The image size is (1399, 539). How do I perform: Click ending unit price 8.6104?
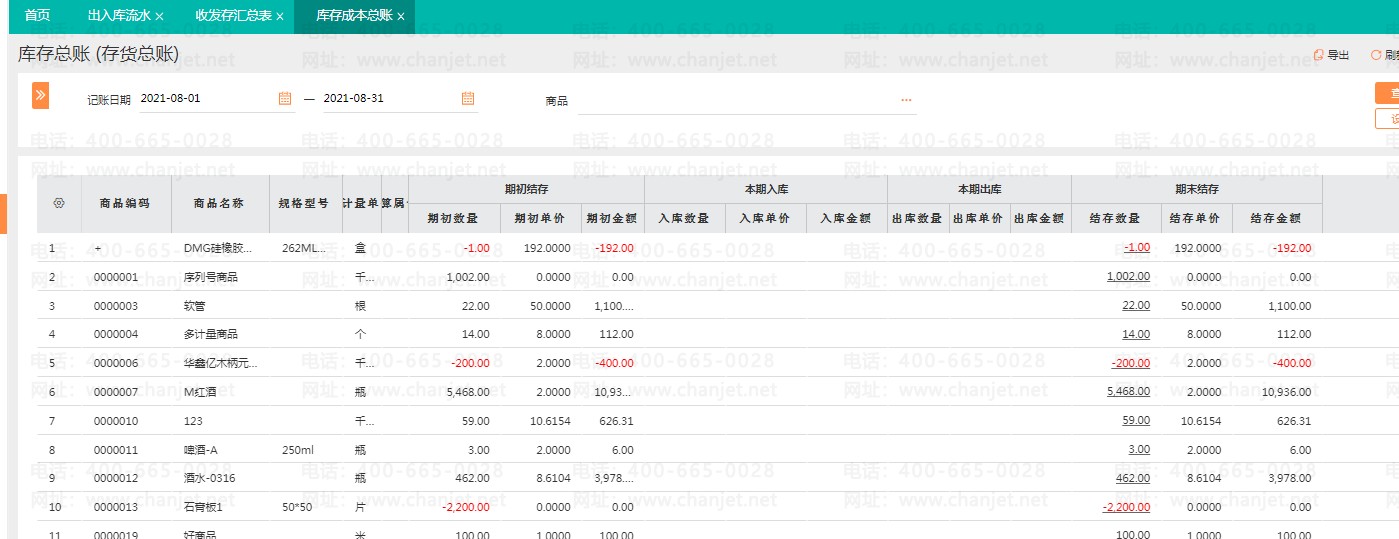[x=1203, y=479]
